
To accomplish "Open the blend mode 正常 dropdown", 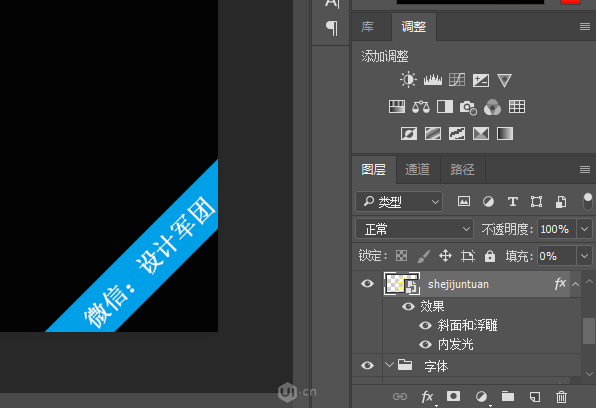I will 415,229.
